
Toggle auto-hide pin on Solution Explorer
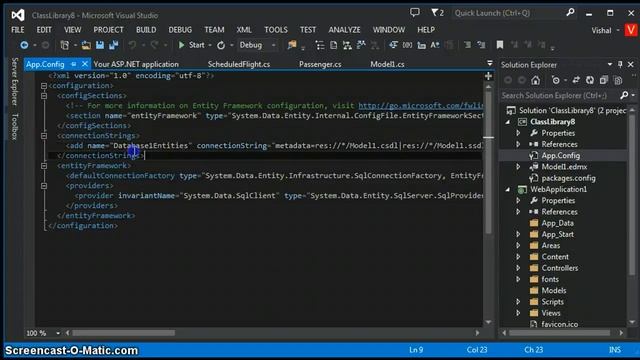tap(620, 64)
